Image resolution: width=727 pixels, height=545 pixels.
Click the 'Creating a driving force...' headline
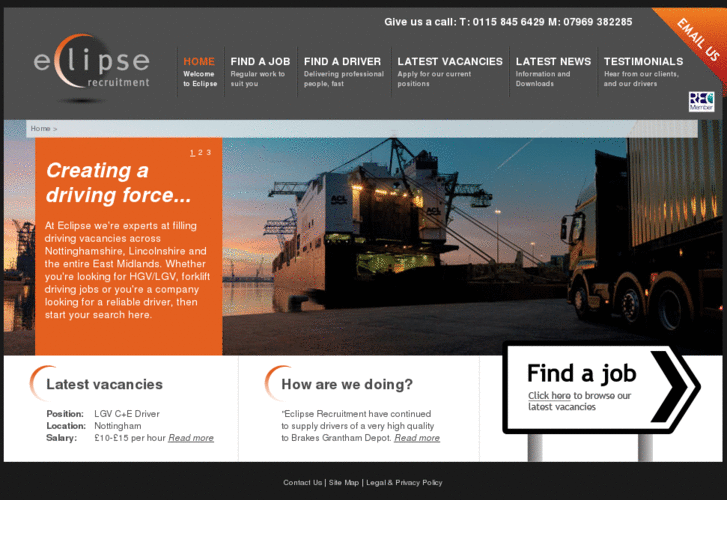(x=118, y=183)
